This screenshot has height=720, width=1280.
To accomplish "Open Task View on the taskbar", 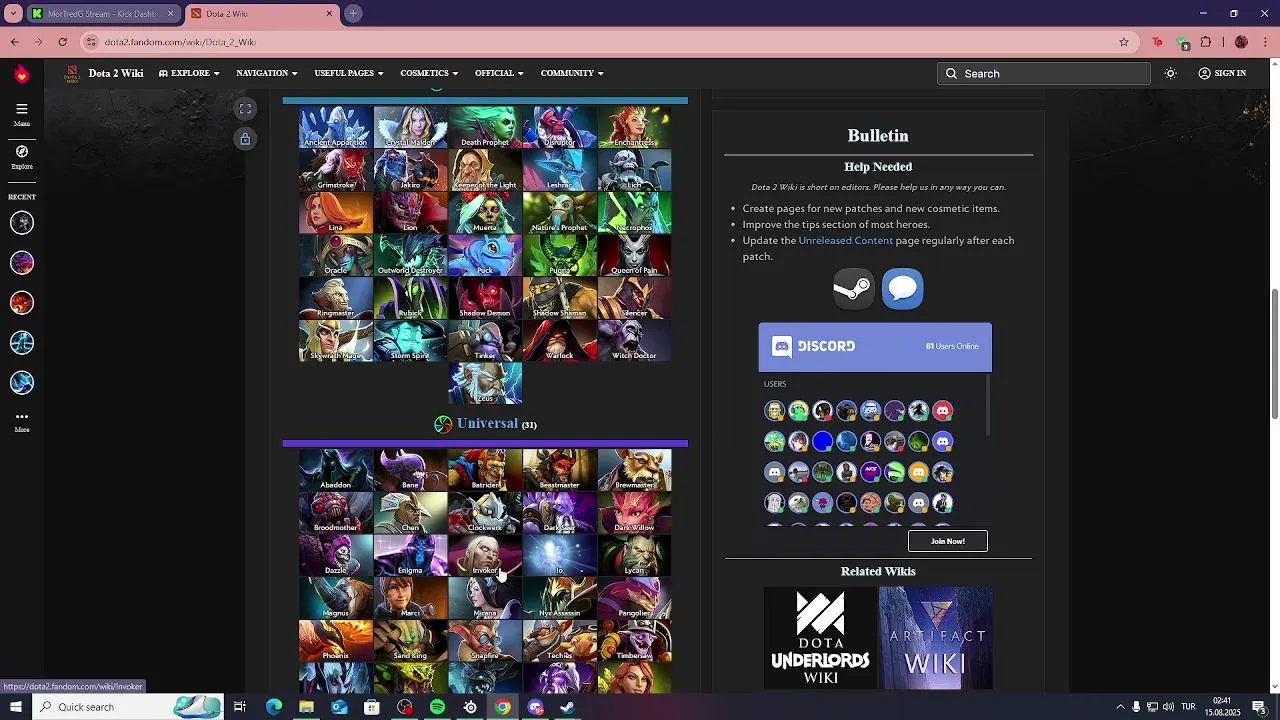I will (240, 707).
